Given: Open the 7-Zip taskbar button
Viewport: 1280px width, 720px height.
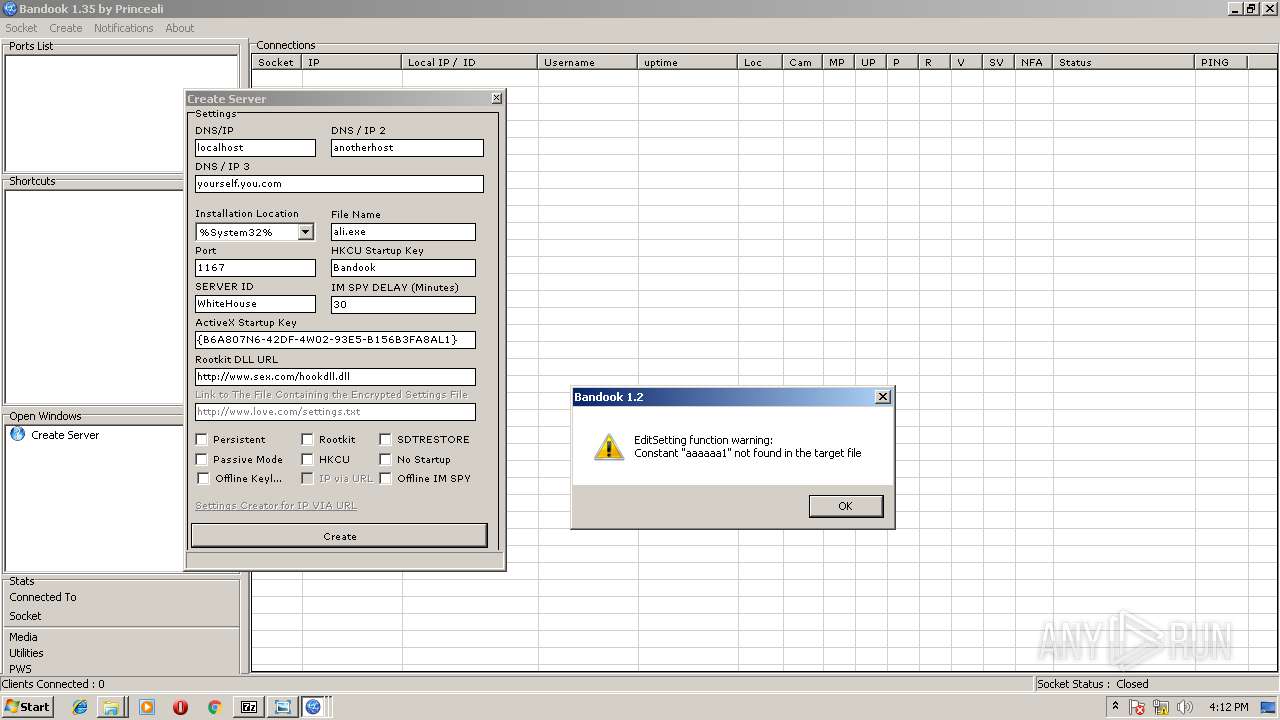Looking at the screenshot, I should click(x=249, y=707).
